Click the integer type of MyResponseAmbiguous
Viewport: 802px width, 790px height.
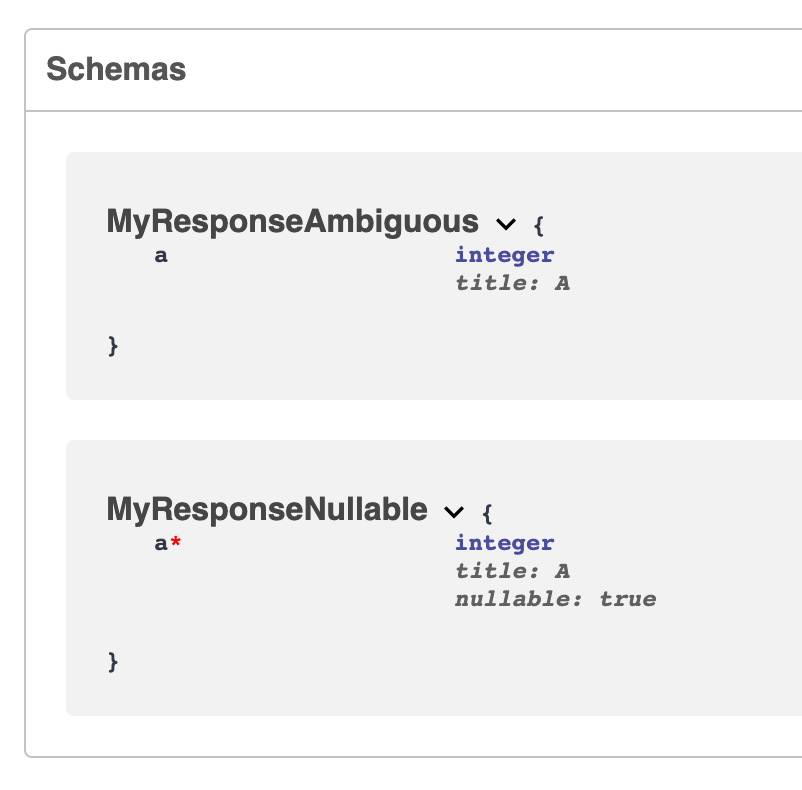[x=504, y=255]
